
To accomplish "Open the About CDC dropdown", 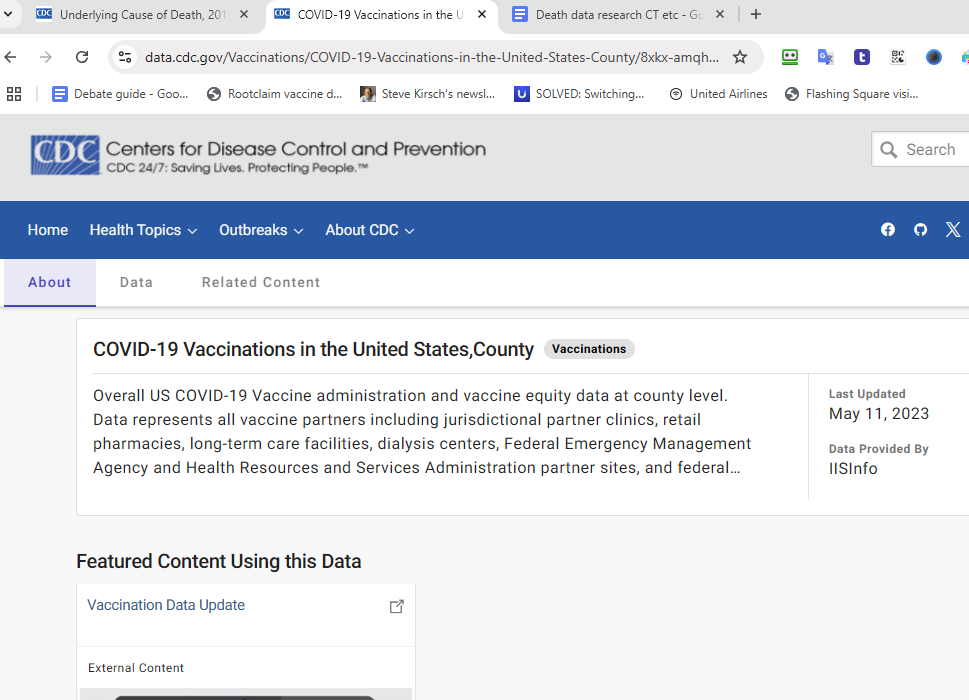I will [x=369, y=230].
